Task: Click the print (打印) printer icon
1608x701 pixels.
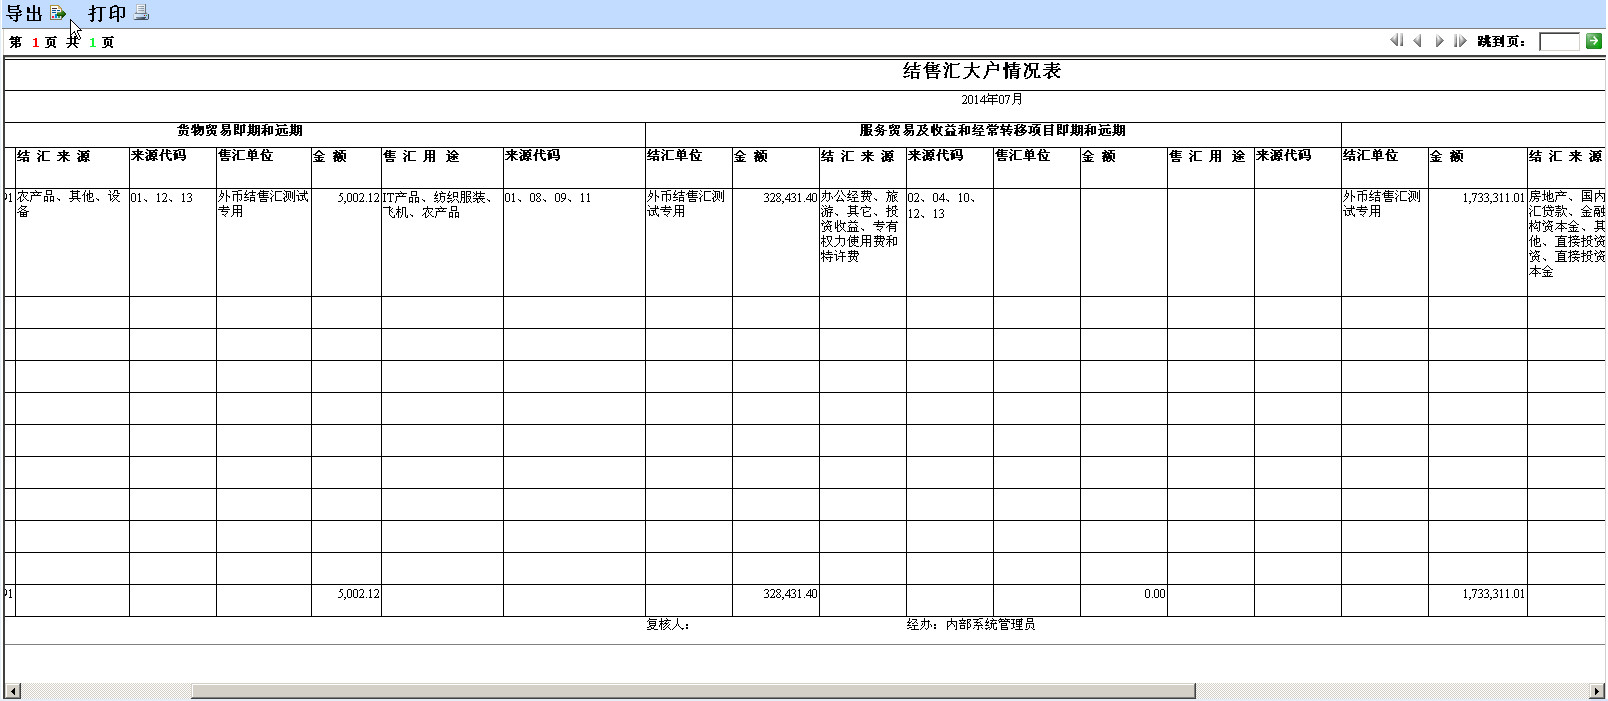Action: pyautogui.click(x=141, y=12)
